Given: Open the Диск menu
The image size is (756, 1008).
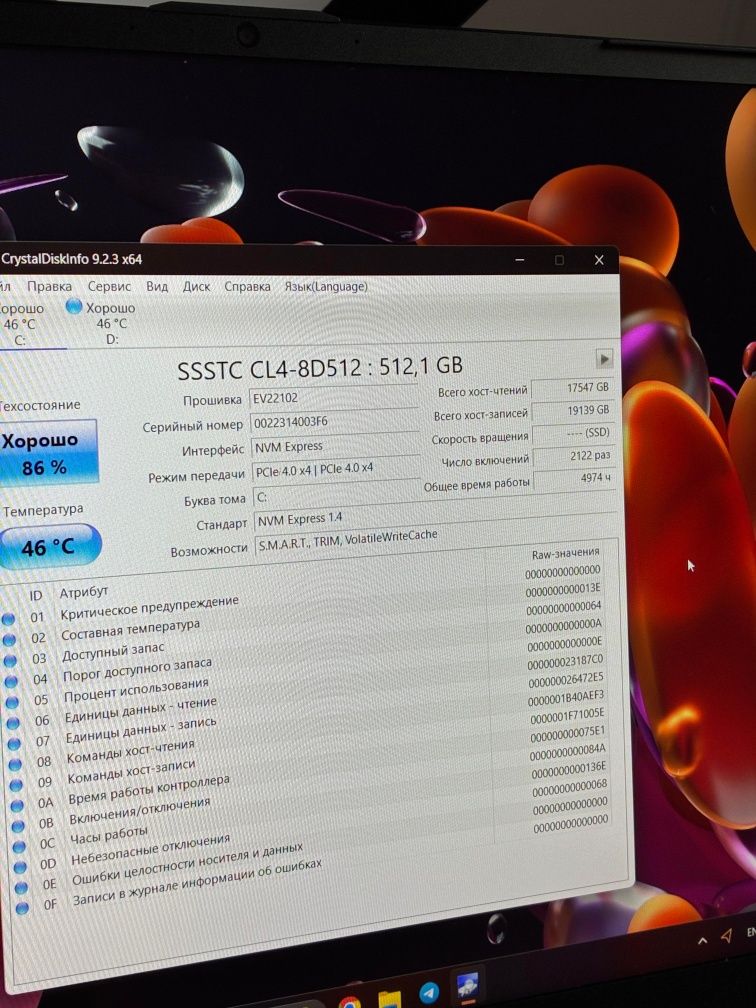Looking at the screenshot, I should pyautogui.click(x=196, y=286).
